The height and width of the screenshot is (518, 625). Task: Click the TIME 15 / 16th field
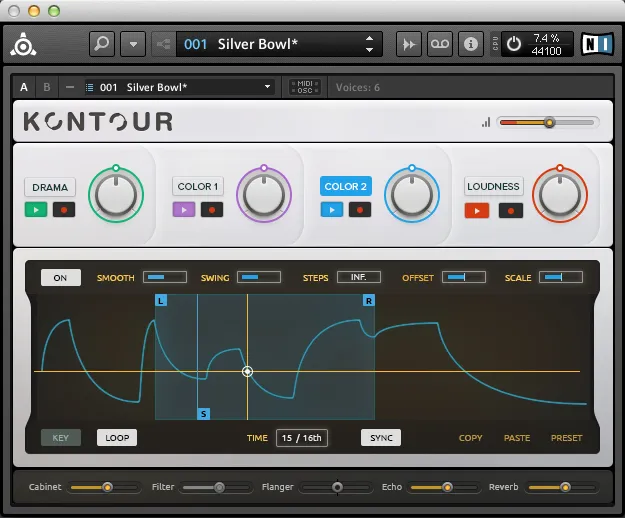302,438
